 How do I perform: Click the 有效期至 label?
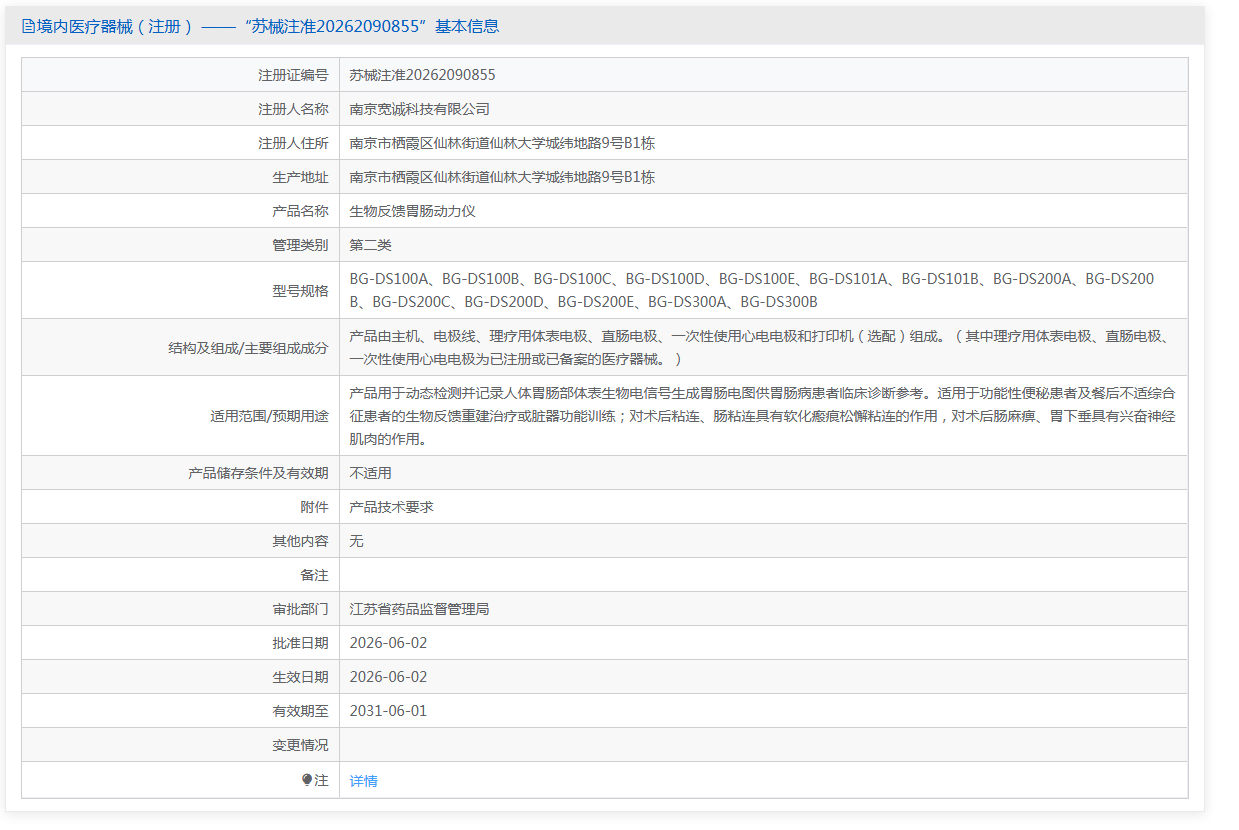pyautogui.click(x=300, y=711)
